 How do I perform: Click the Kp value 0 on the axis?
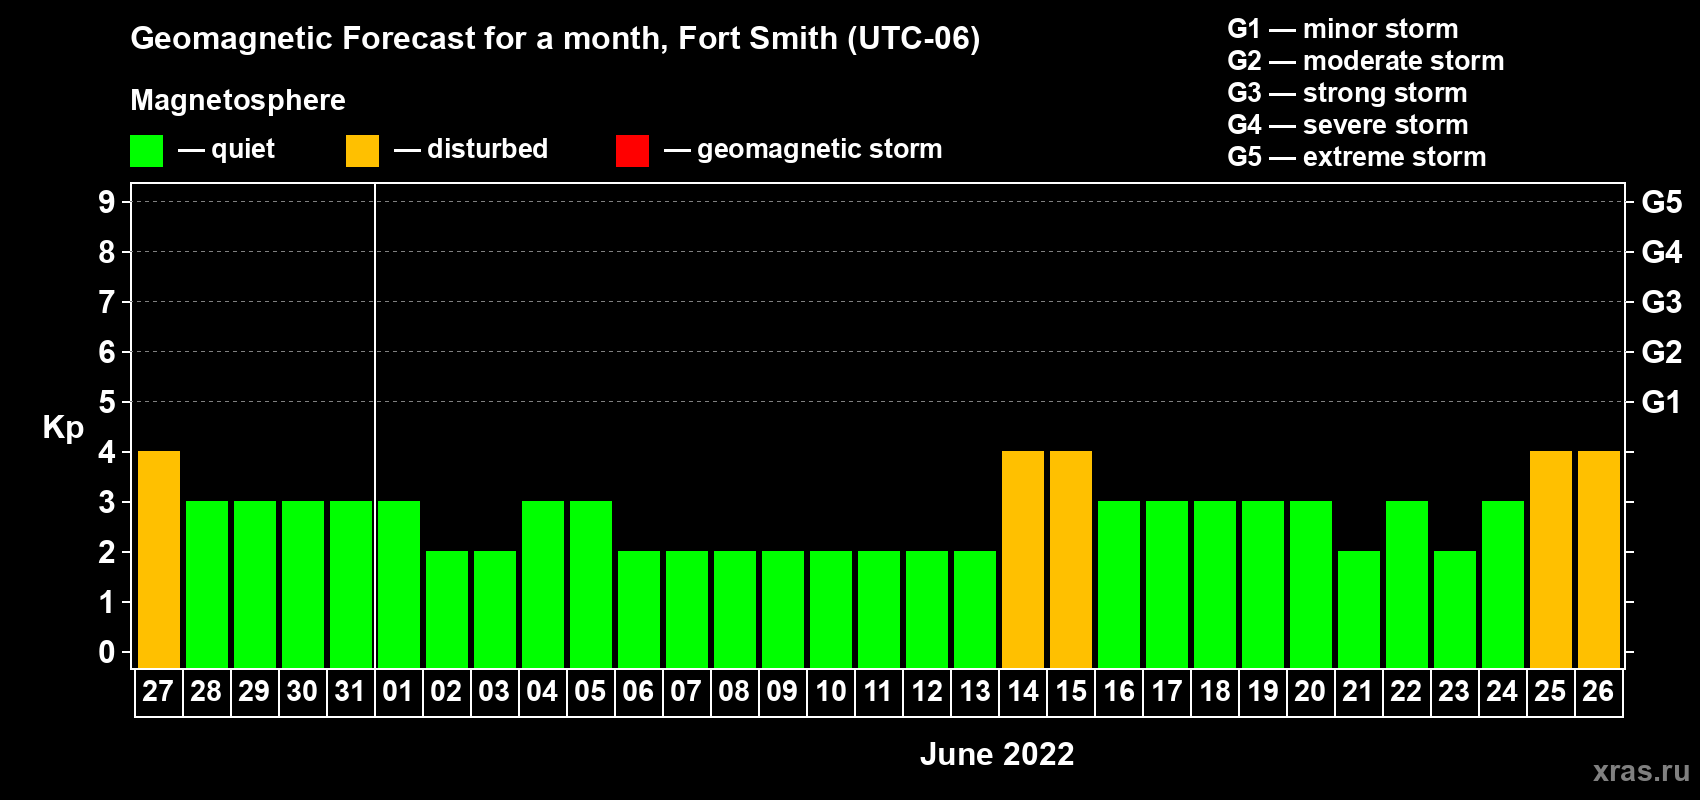pos(107,652)
